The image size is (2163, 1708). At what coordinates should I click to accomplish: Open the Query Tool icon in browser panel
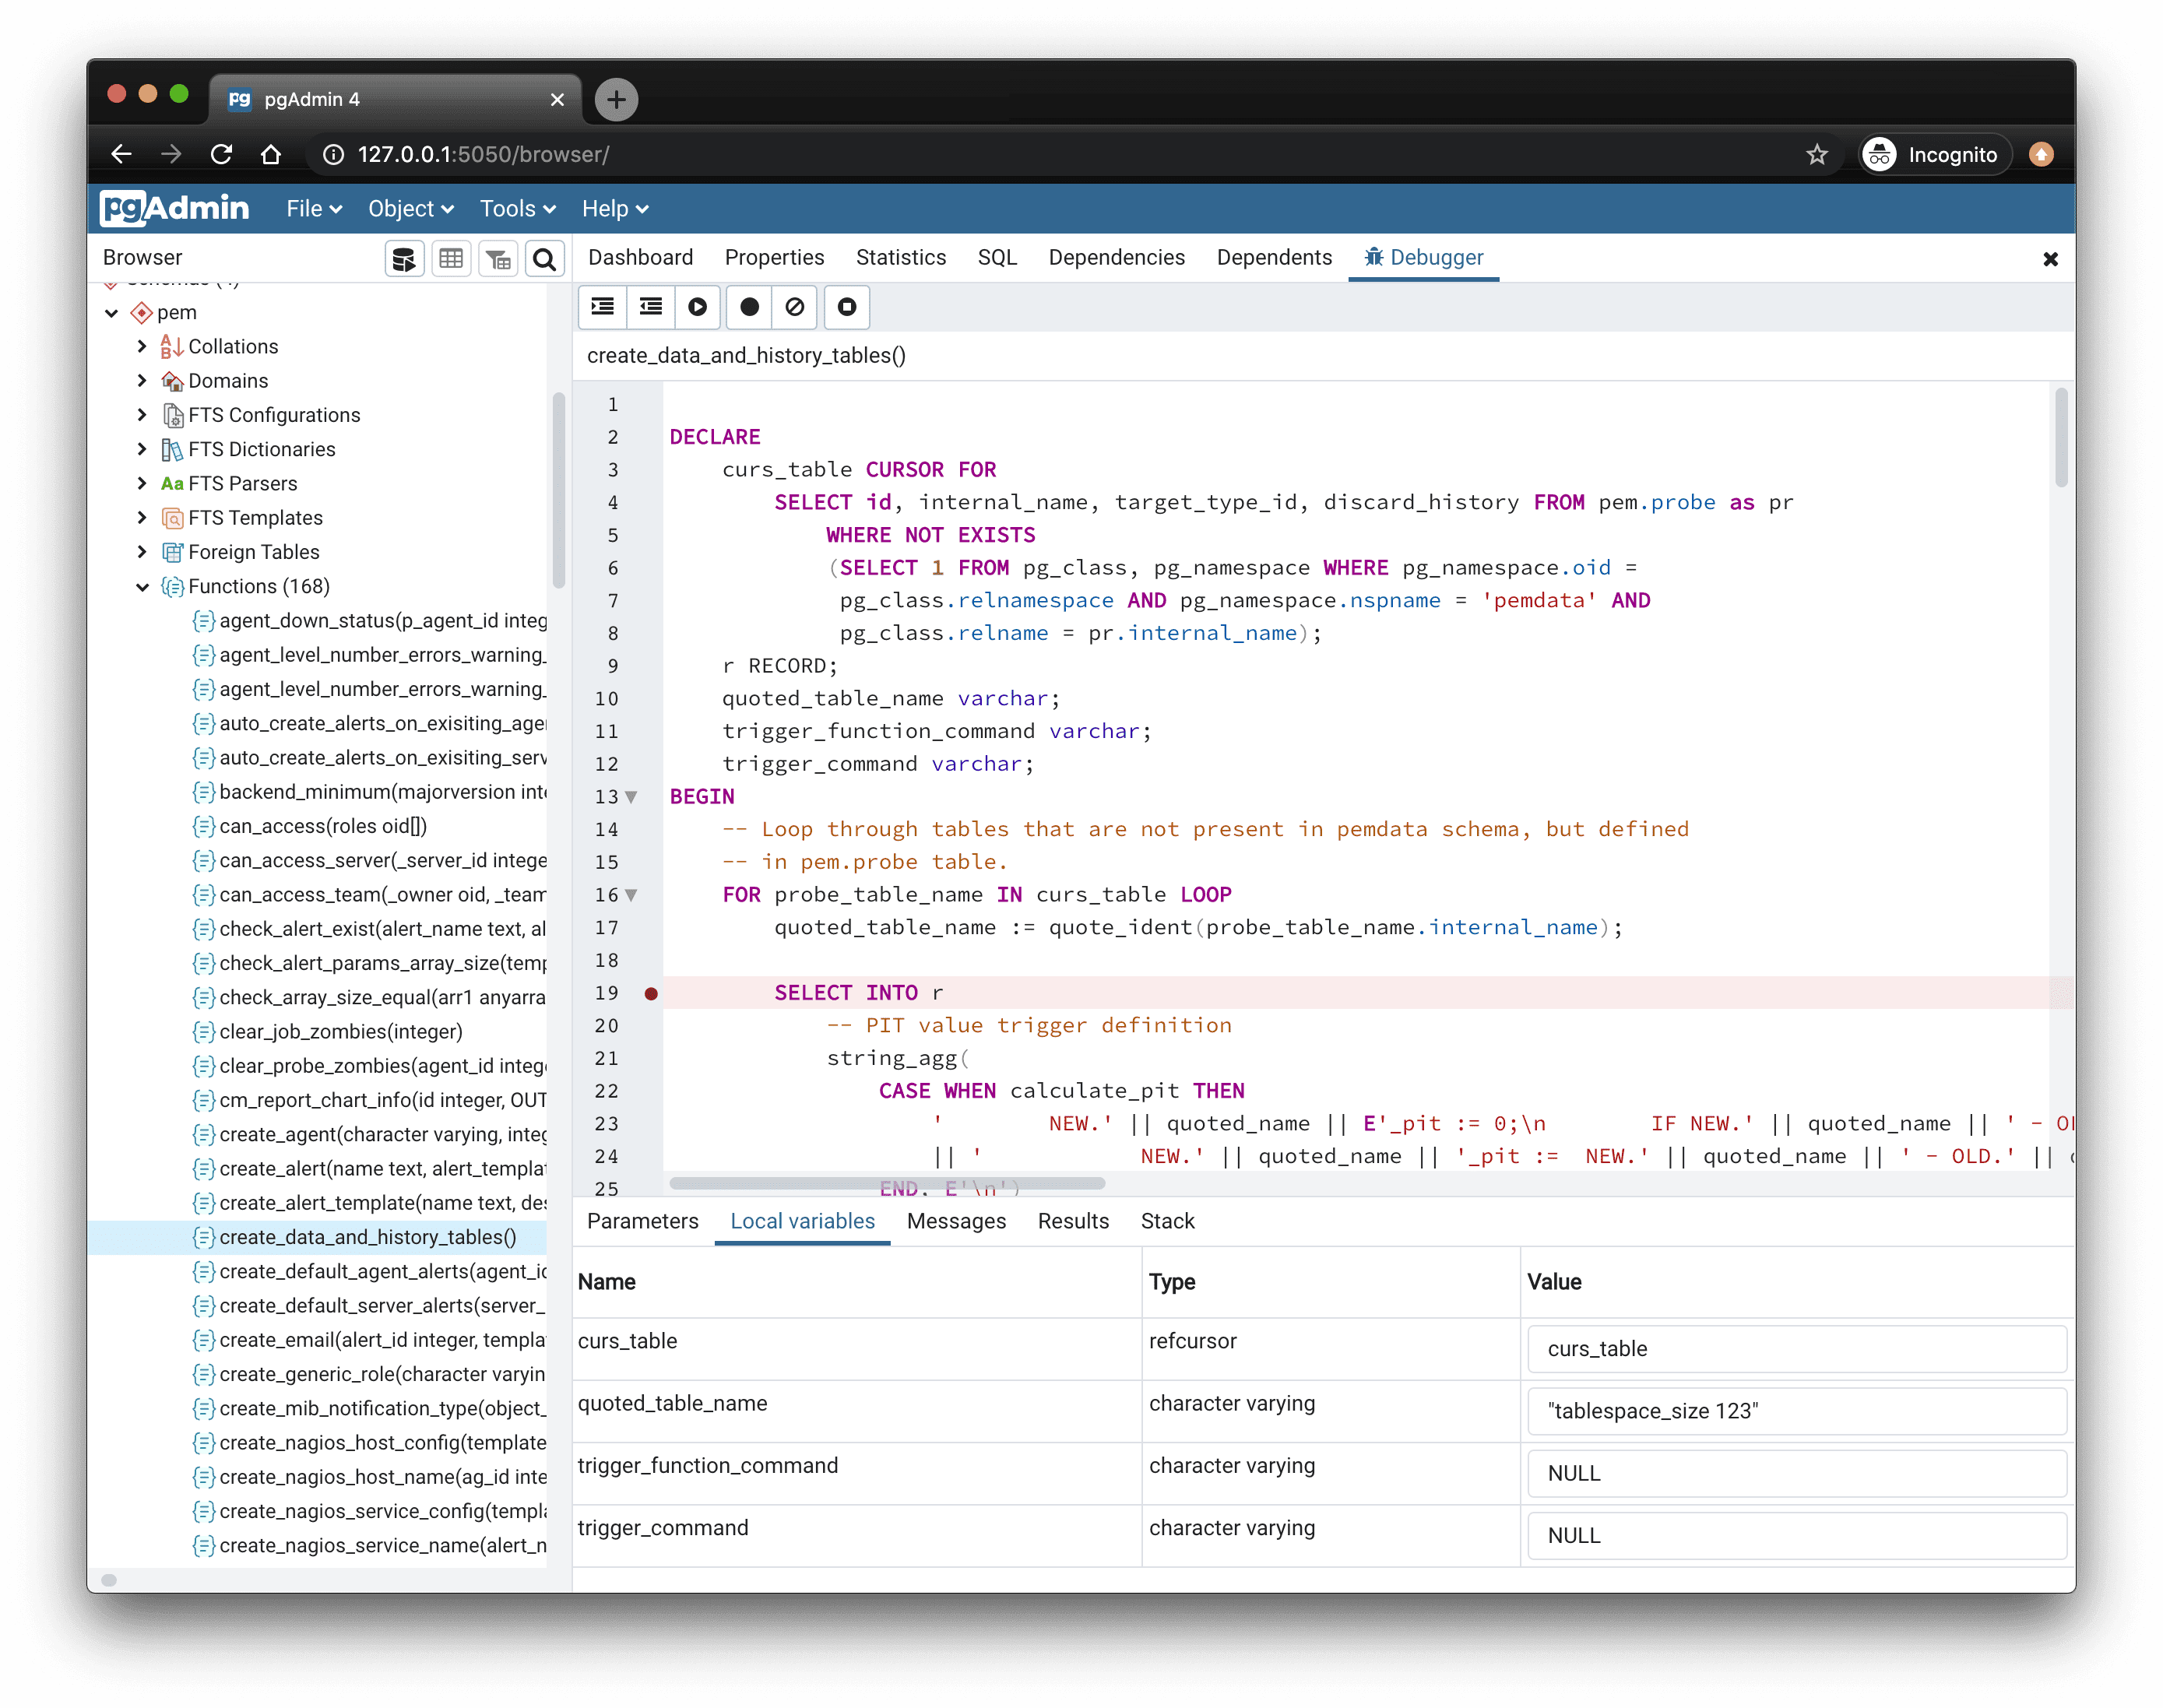(404, 258)
